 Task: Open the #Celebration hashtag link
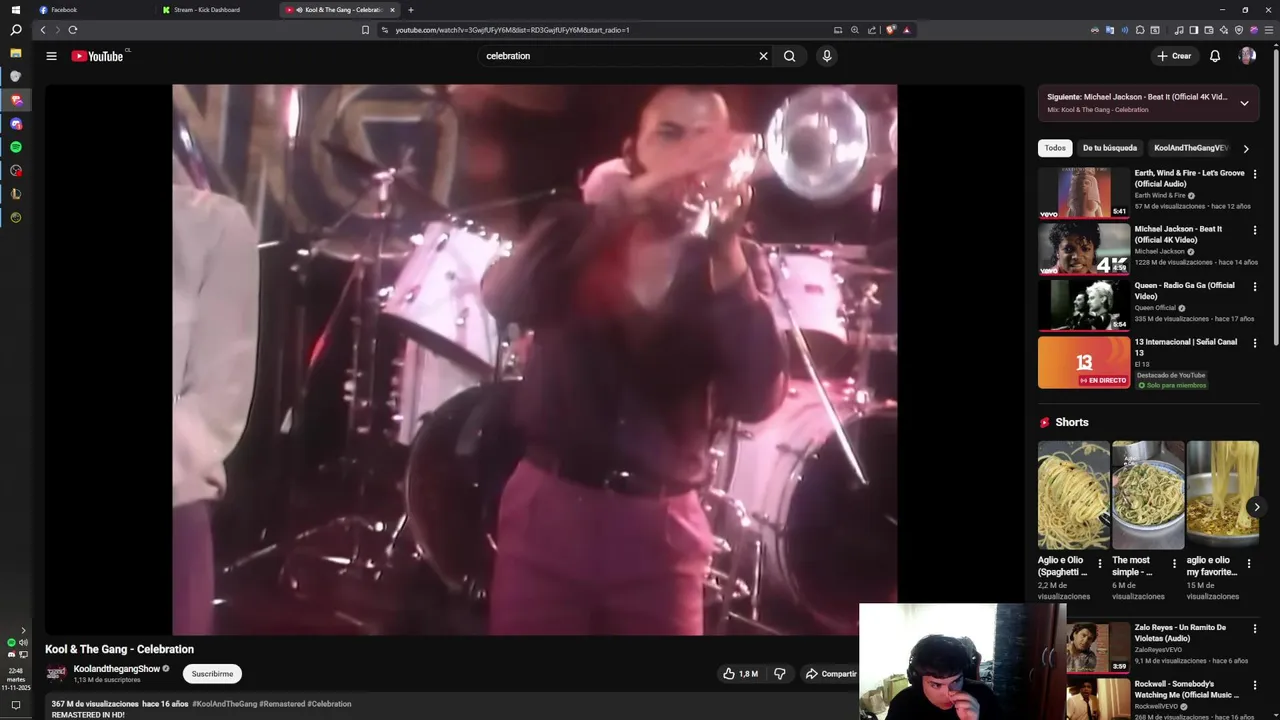click(x=329, y=704)
